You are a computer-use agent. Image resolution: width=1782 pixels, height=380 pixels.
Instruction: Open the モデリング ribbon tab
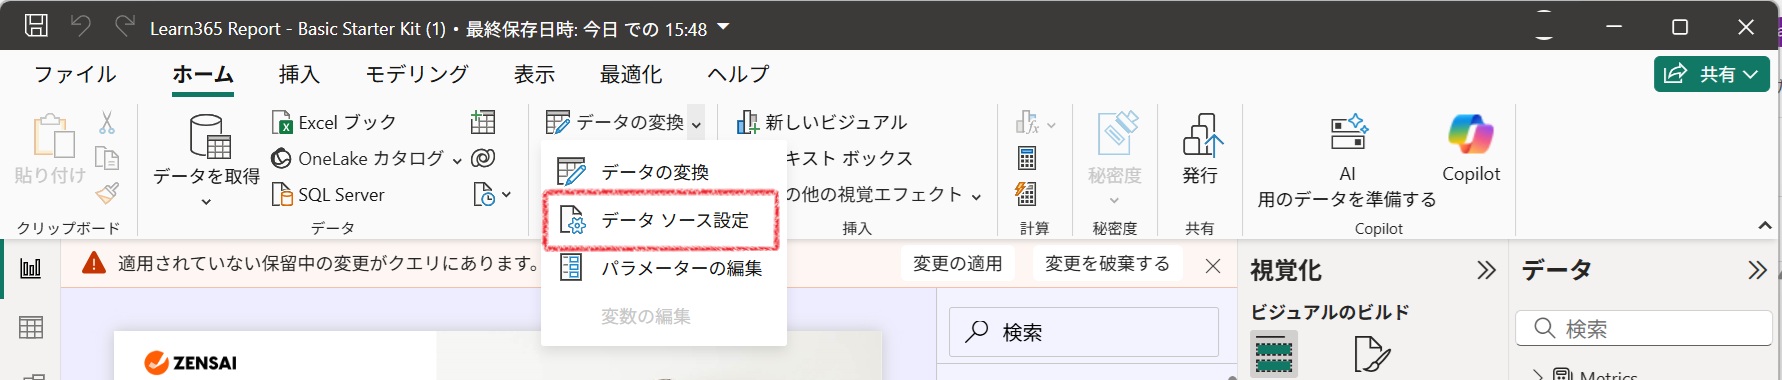point(417,74)
